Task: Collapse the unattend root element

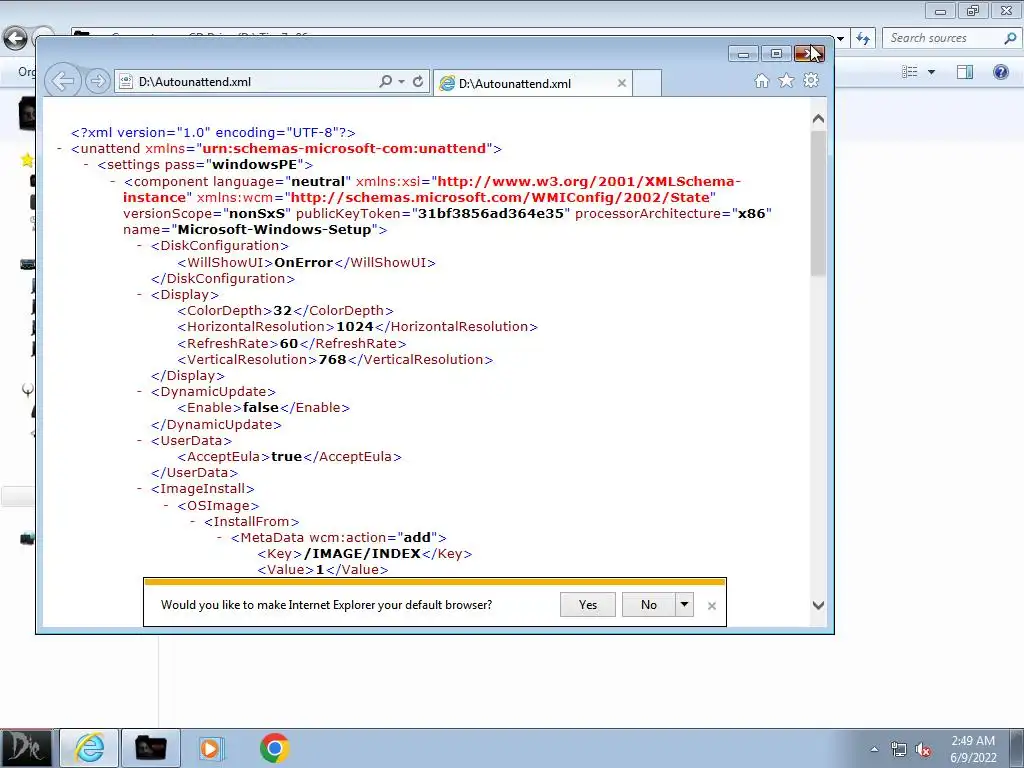Action: tap(59, 149)
